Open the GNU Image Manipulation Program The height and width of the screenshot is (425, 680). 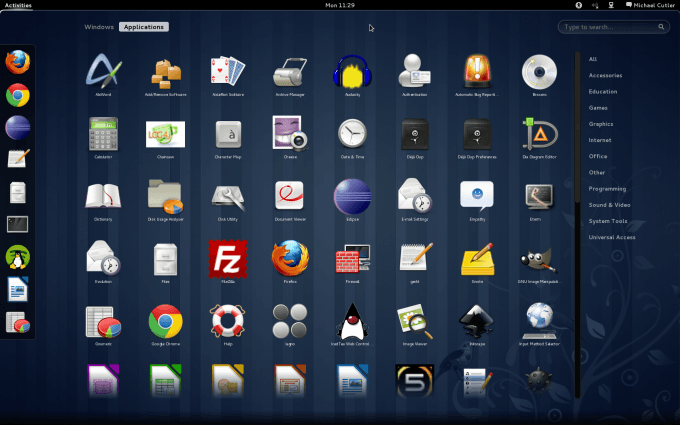[537, 258]
